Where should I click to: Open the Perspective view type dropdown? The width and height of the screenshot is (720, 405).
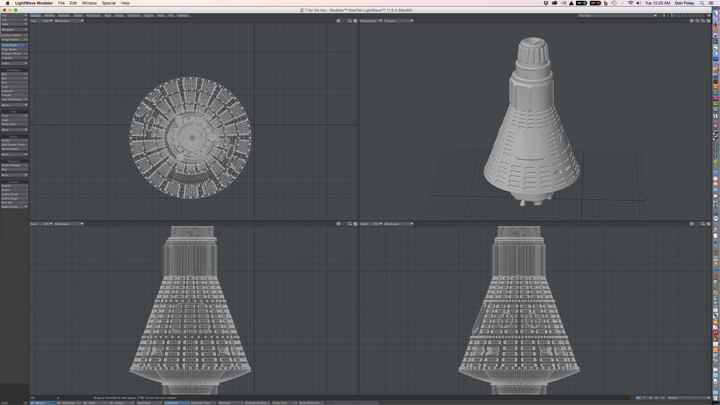(371, 21)
